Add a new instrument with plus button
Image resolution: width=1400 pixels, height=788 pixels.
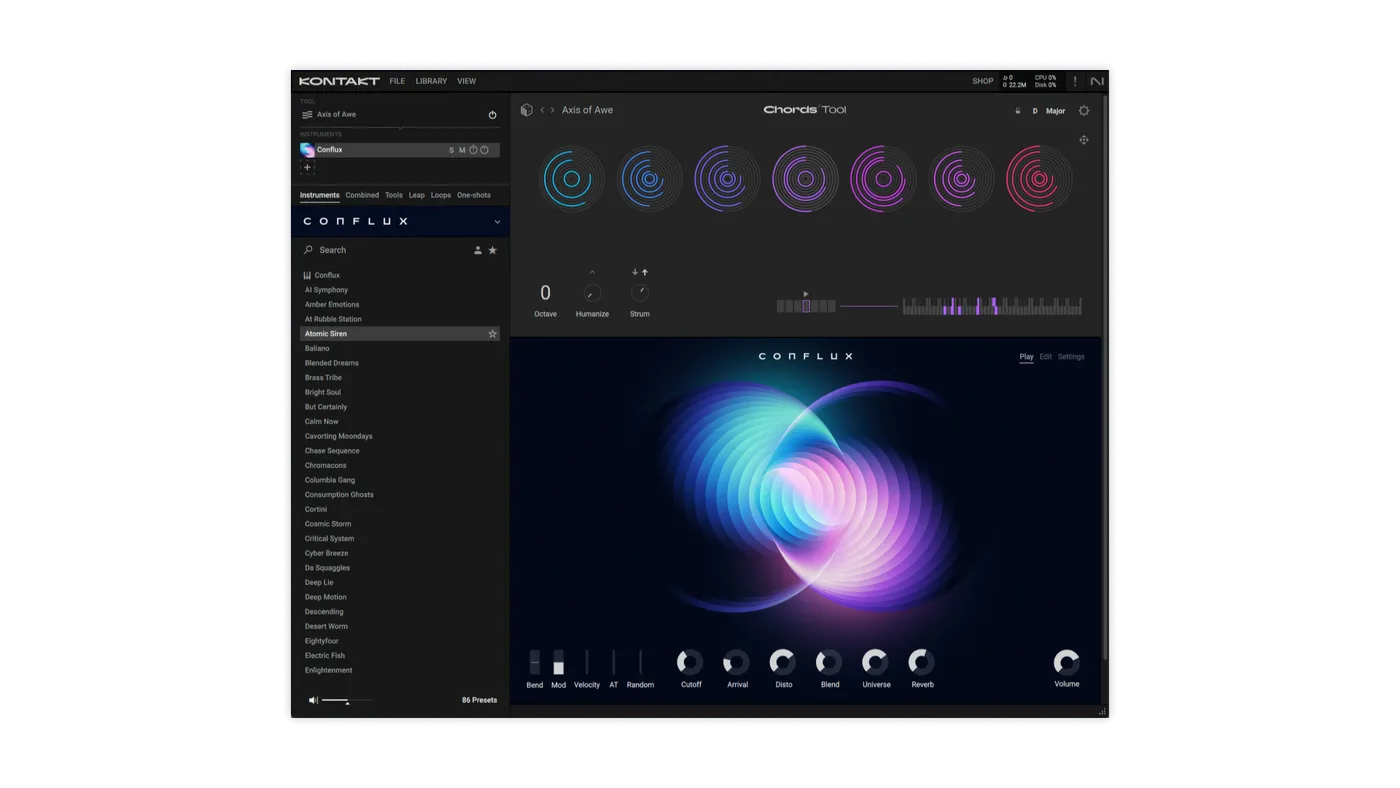coord(307,168)
